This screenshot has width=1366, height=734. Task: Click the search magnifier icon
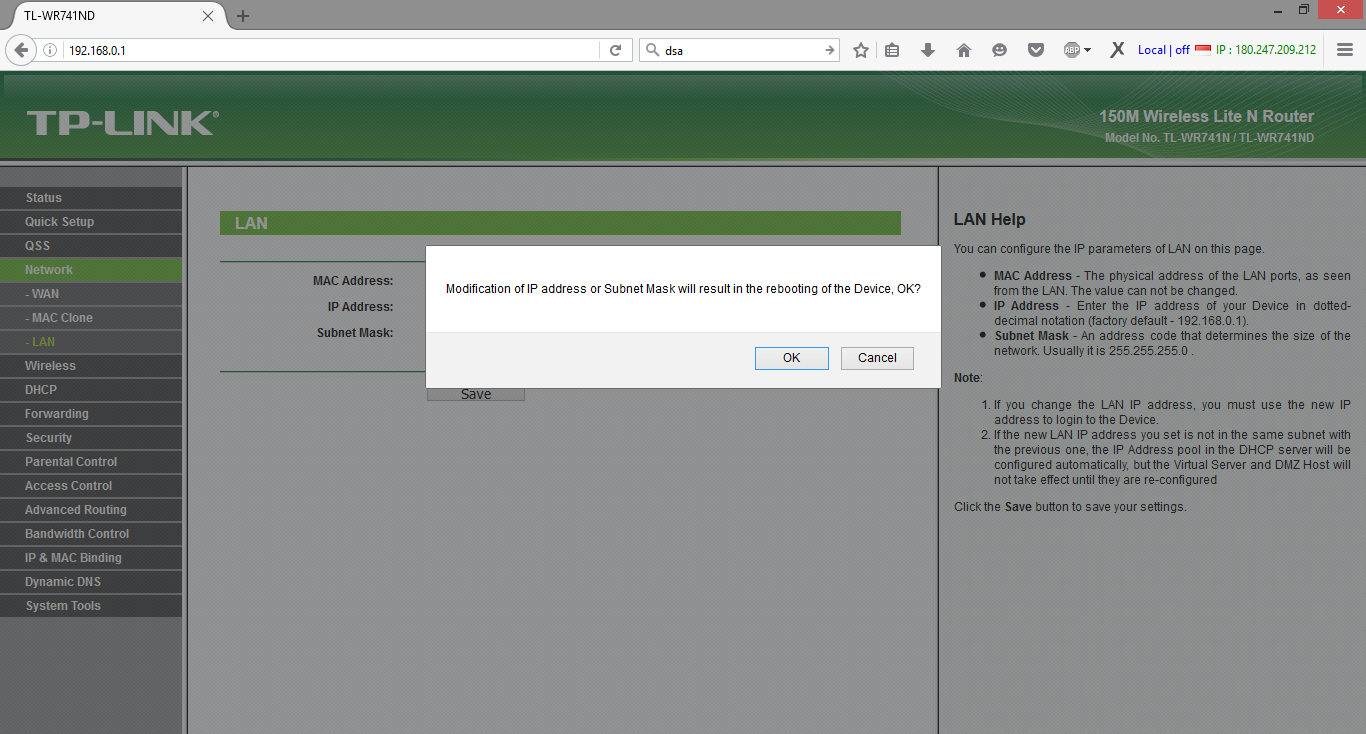pos(652,50)
